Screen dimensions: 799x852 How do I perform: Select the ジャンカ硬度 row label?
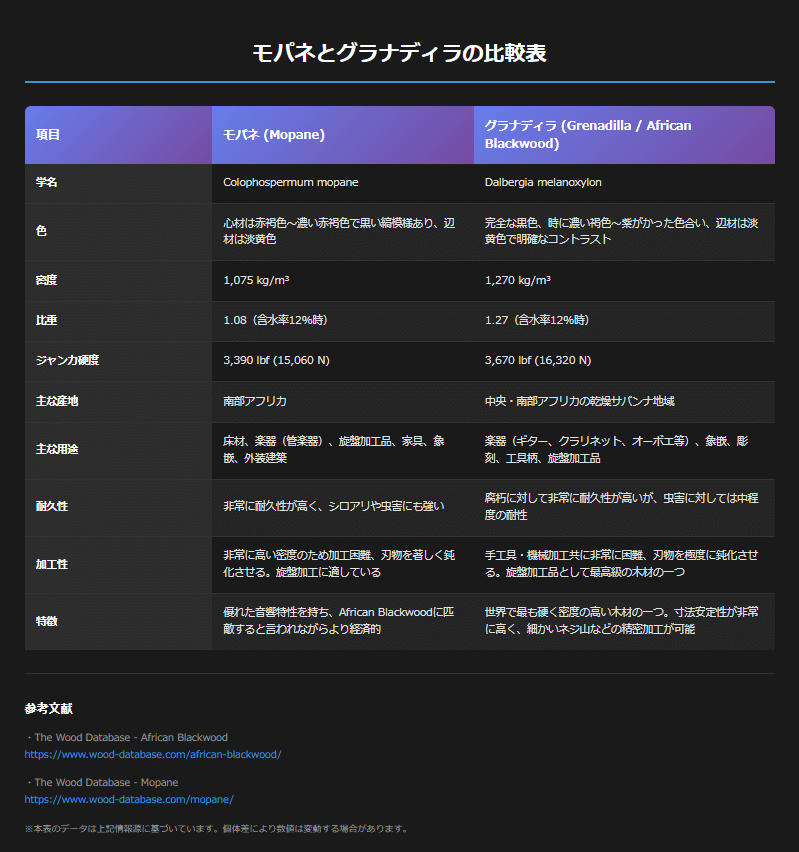67,360
